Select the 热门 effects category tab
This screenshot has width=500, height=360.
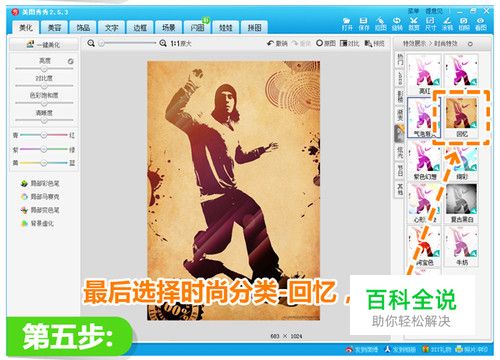click(400, 60)
